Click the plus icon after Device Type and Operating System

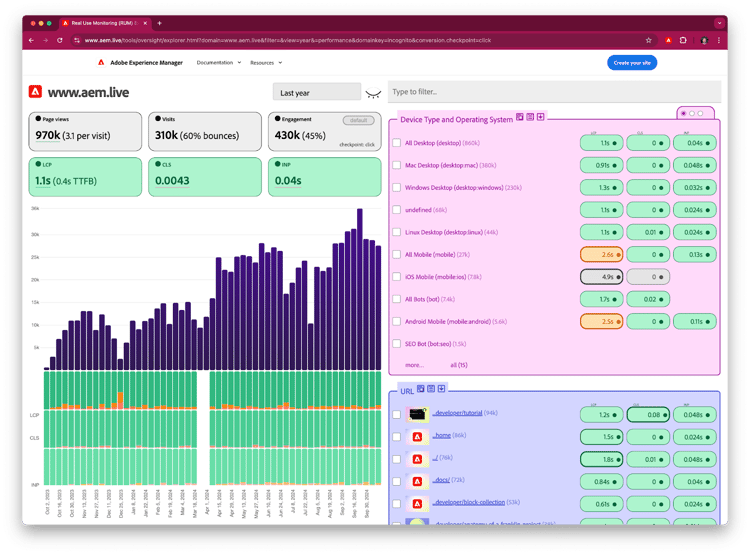(540, 117)
